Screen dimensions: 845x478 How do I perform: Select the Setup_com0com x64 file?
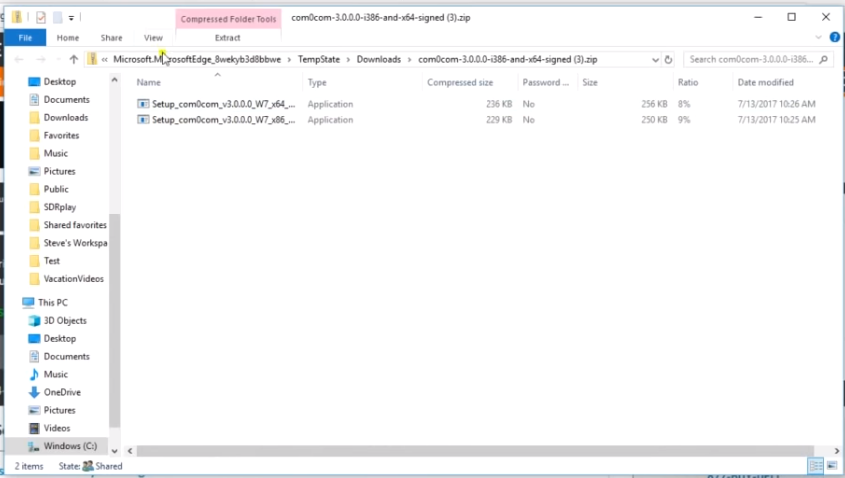click(x=223, y=104)
